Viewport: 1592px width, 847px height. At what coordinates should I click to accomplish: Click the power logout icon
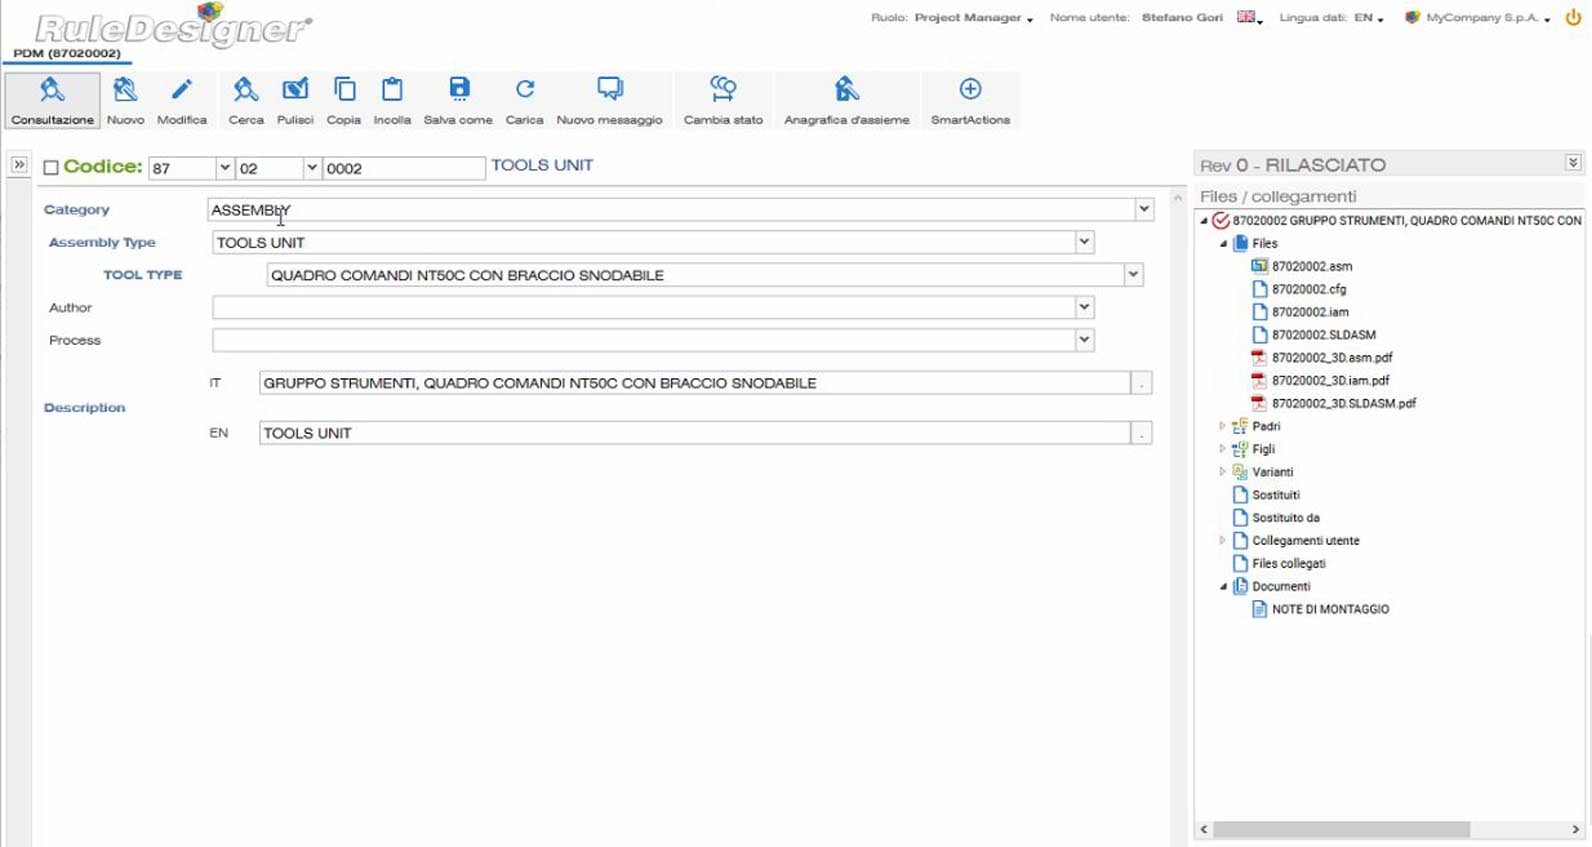pos(1573,17)
